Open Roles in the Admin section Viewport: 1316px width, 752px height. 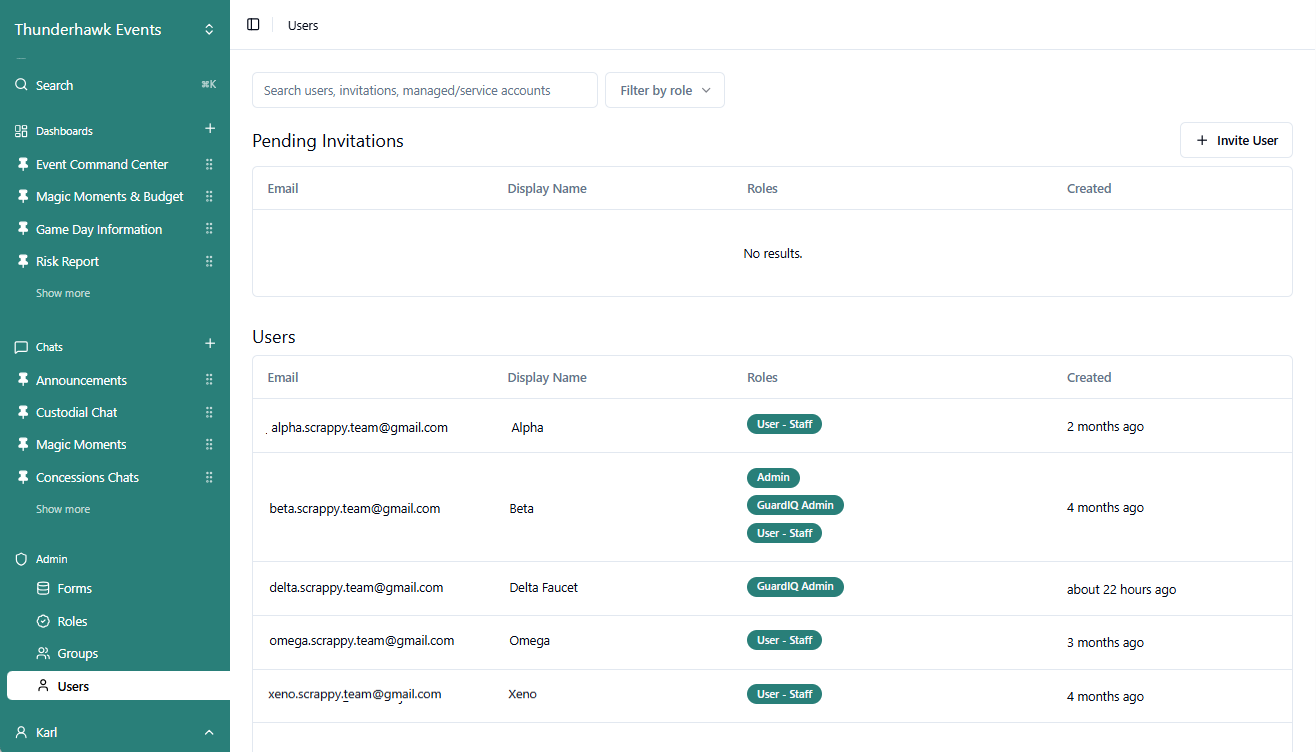[x=72, y=622]
